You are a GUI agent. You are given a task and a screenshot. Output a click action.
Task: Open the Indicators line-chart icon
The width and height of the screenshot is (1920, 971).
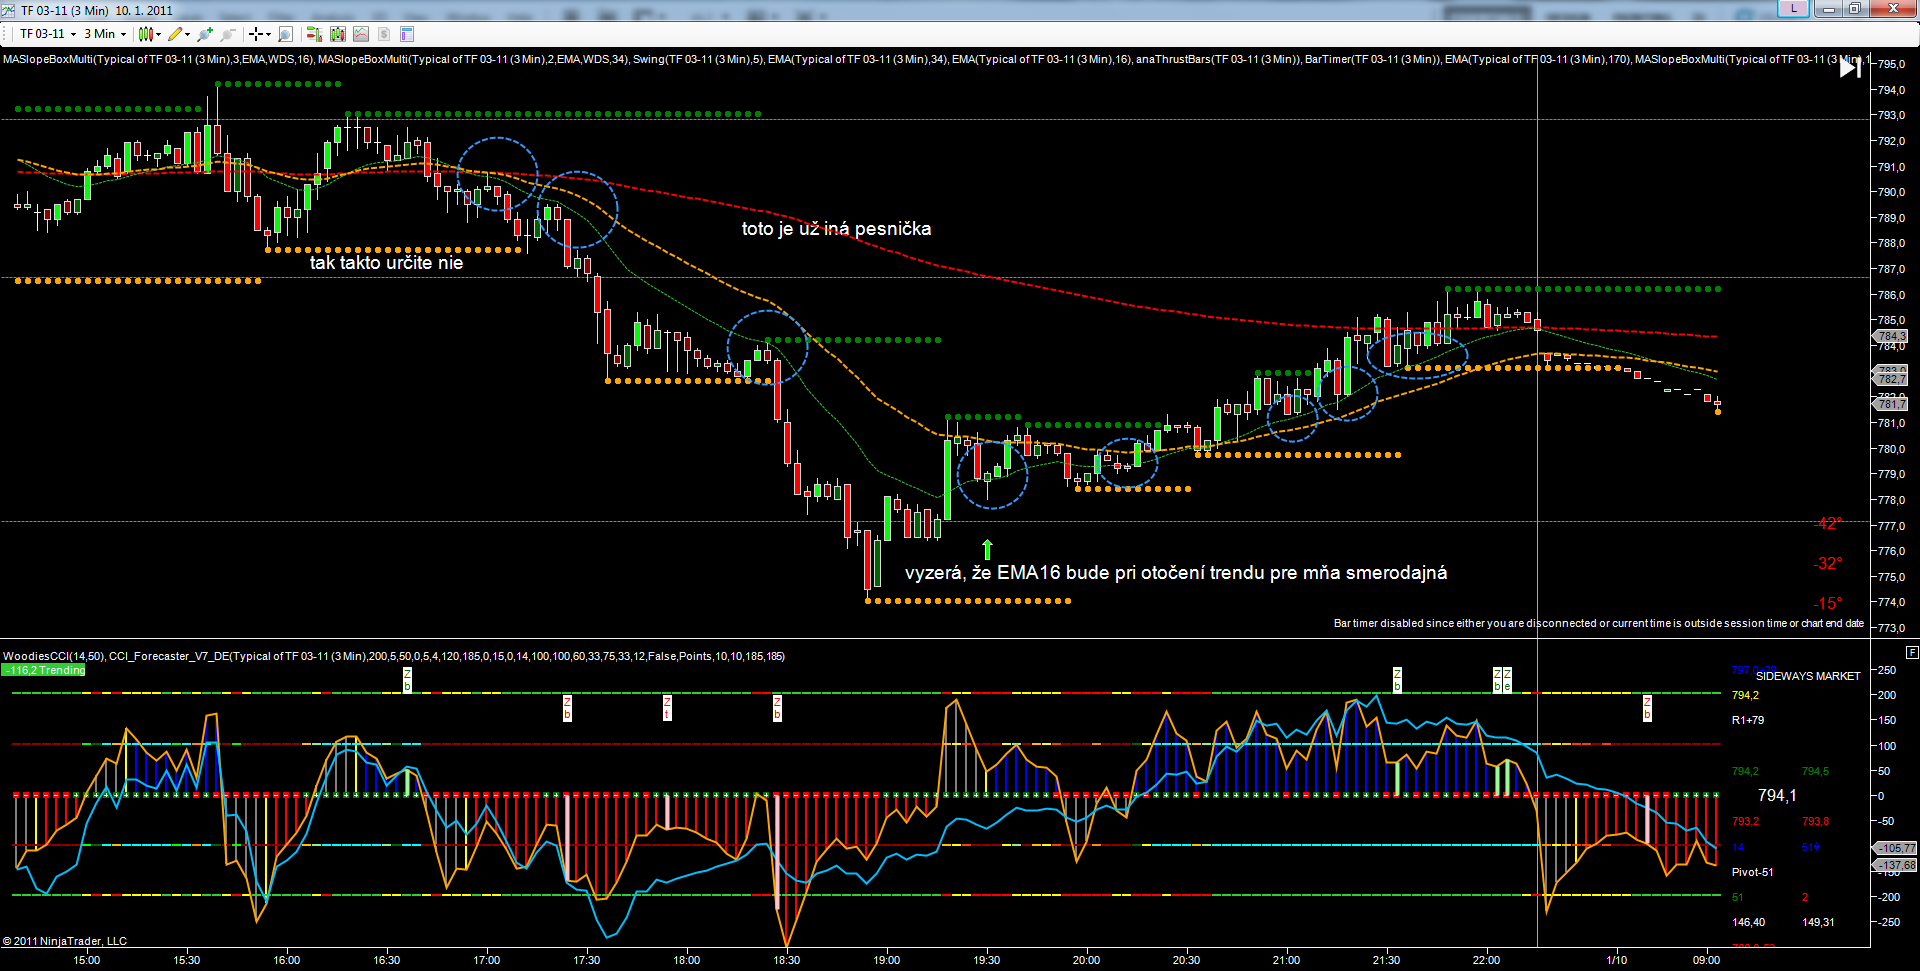pyautogui.click(x=361, y=34)
